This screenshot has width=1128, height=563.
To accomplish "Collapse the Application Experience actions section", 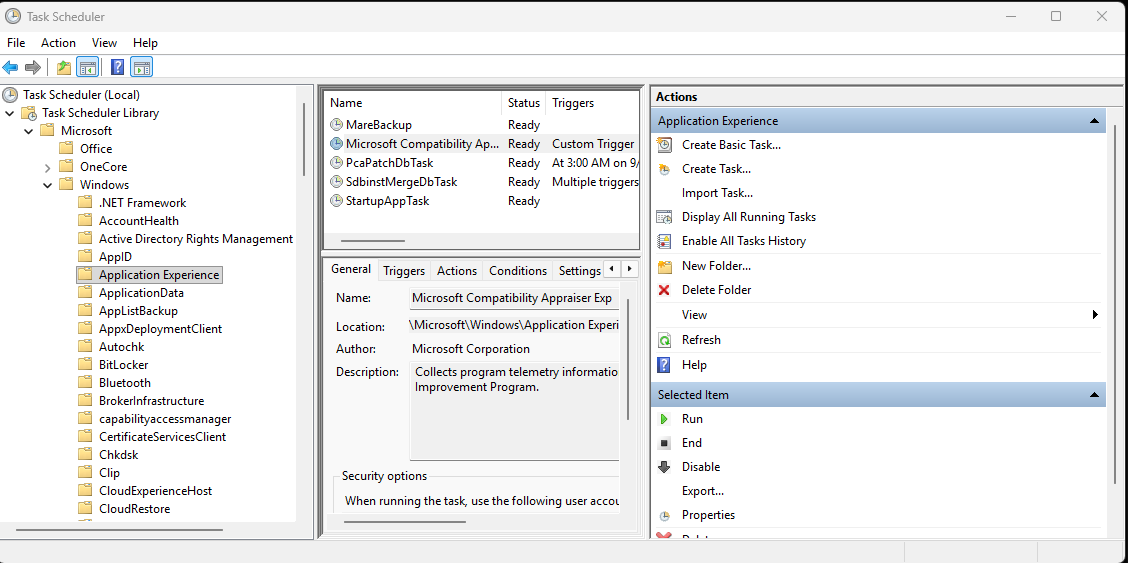I will [x=1093, y=121].
